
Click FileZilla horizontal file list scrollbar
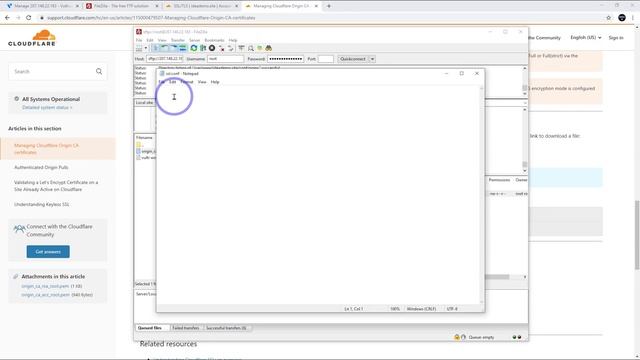point(497,277)
